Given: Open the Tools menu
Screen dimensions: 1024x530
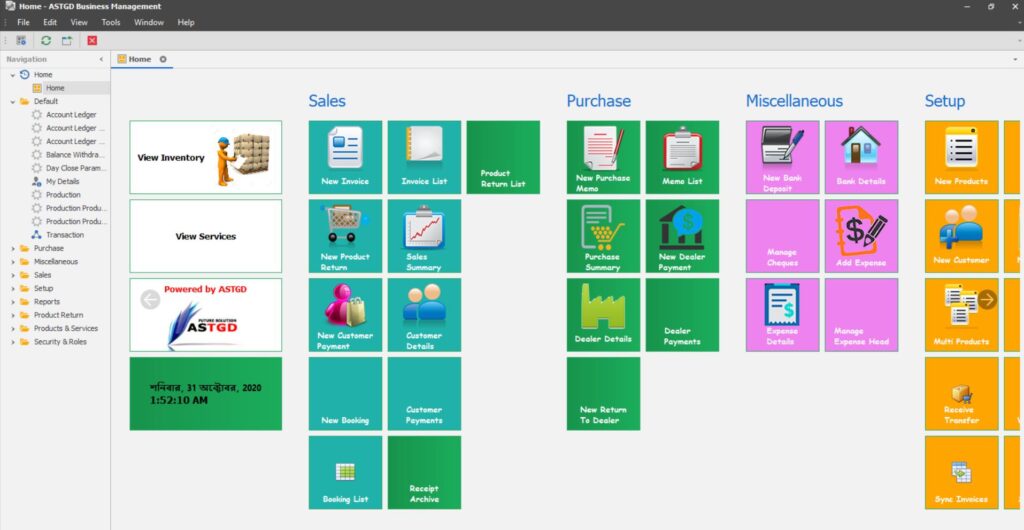Looking at the screenshot, I should coord(110,22).
